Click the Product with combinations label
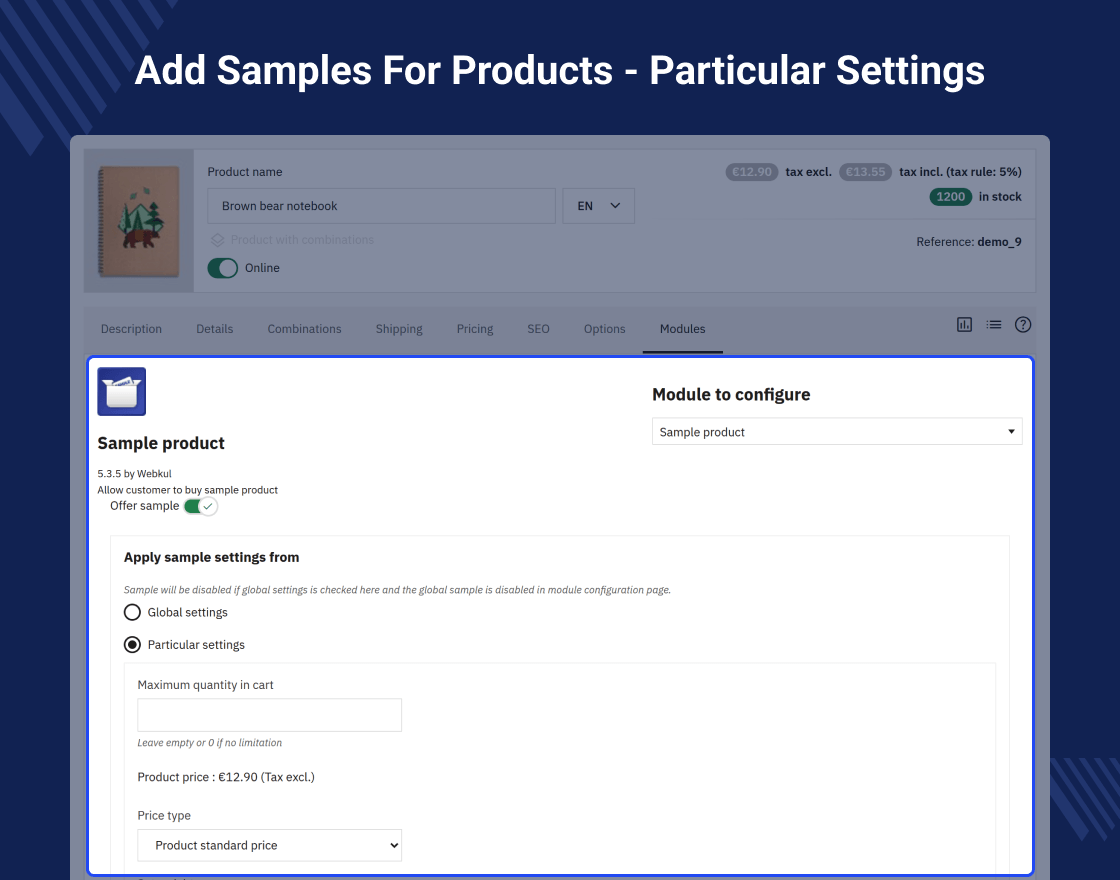1120x880 pixels. pos(302,240)
